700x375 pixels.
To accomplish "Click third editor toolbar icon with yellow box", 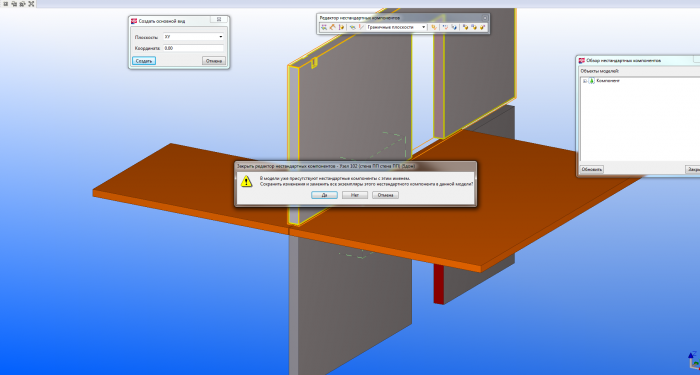I will point(342,27).
